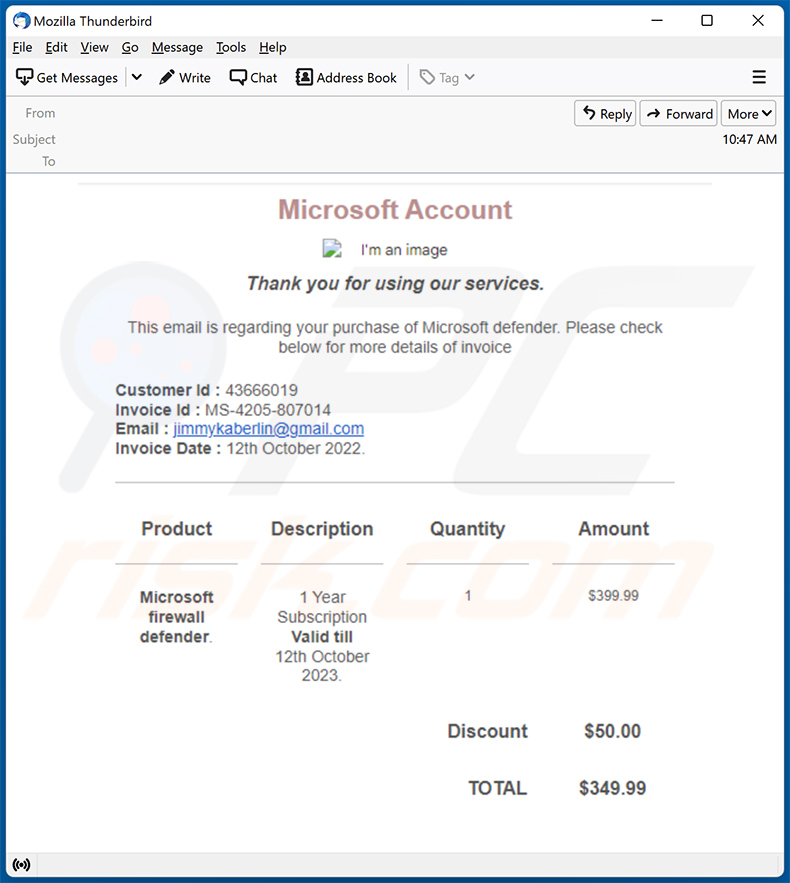
Task: Open the hamburger application menu
Action: (759, 77)
